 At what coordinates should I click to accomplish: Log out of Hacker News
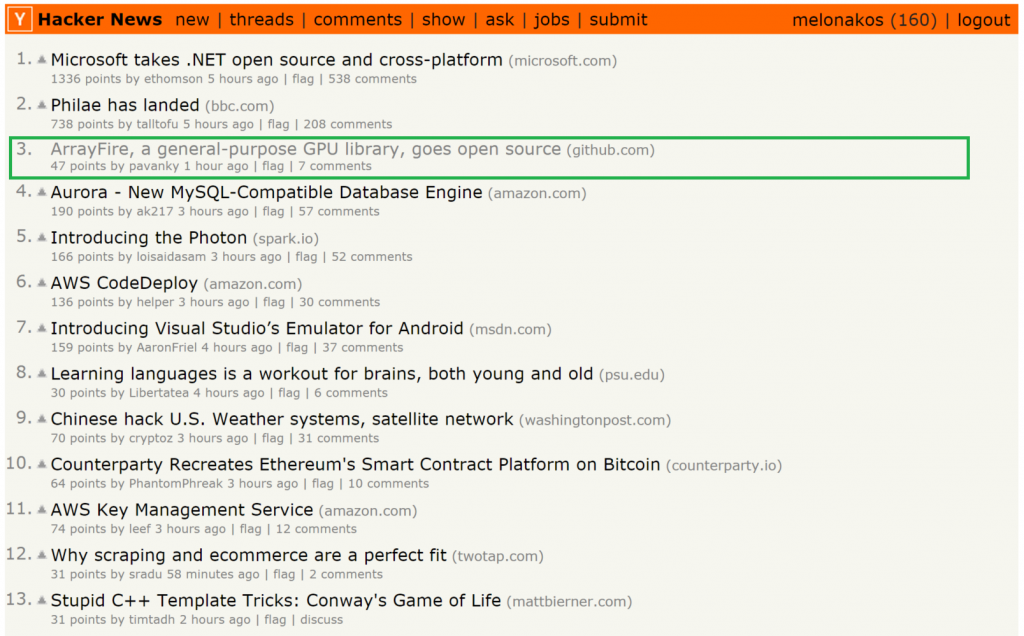[x=984, y=20]
